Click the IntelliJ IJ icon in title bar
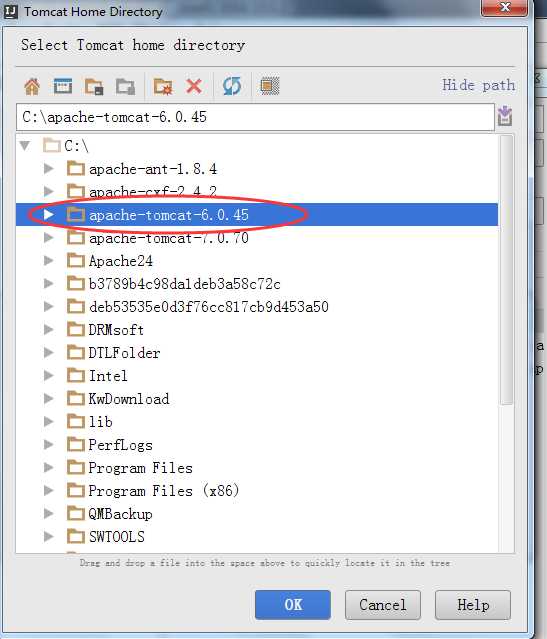This screenshot has height=639, width=547. pyautogui.click(x=10, y=11)
